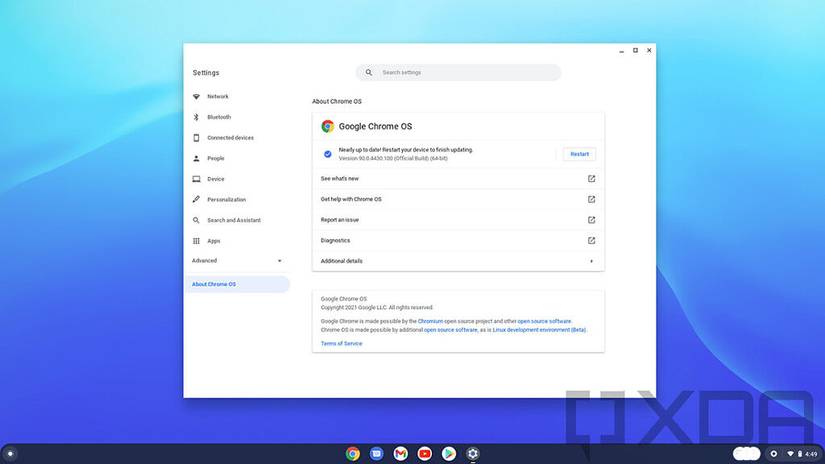This screenshot has height=464, width=825.
Task: Click the battery icon in system tray
Action: [800, 453]
